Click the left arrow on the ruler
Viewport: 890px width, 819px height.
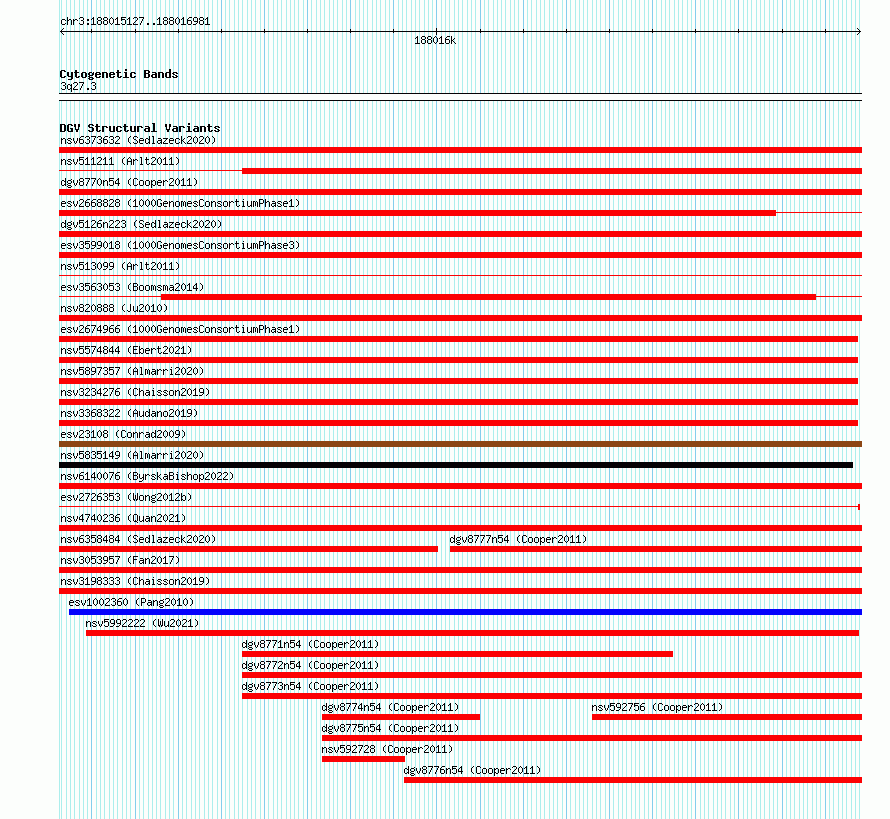pos(62,32)
